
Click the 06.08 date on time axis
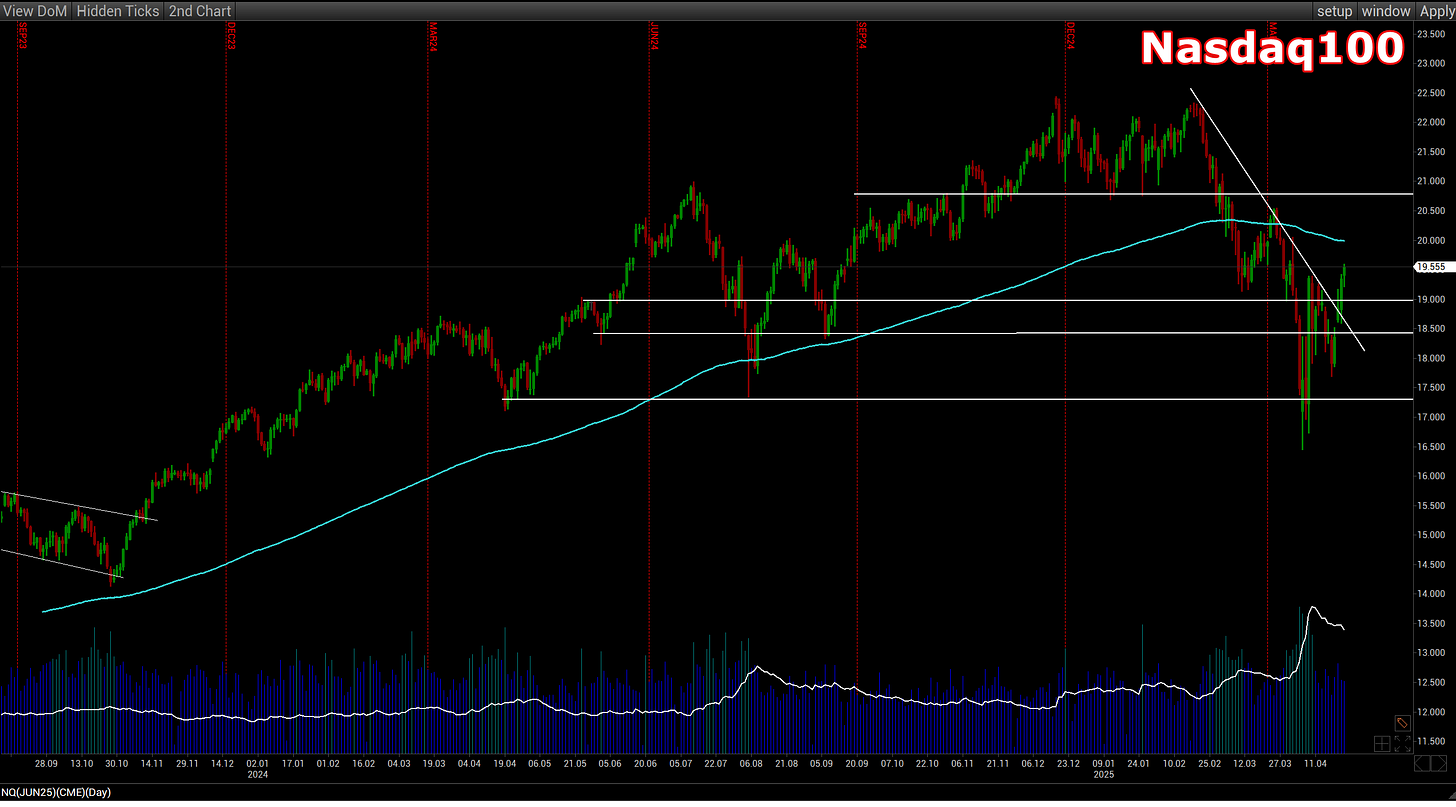tap(751, 763)
